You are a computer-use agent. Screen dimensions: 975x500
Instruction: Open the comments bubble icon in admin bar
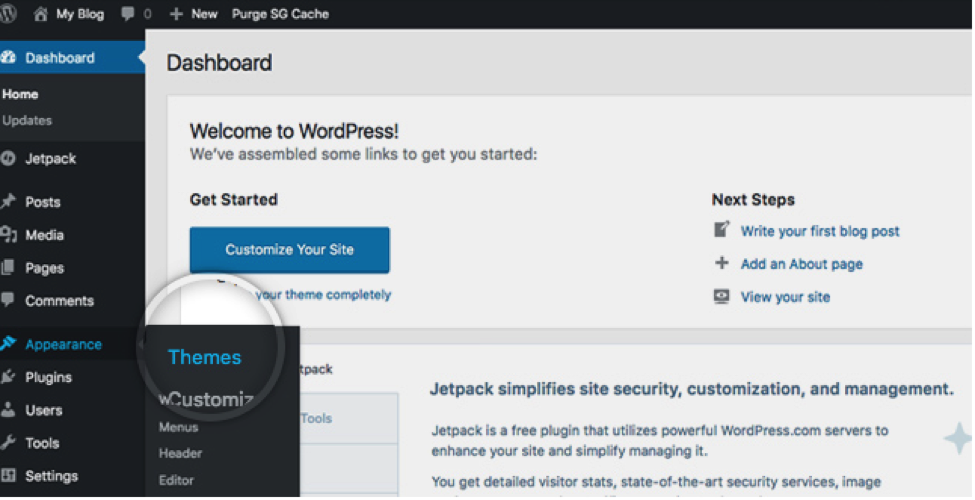(x=128, y=14)
